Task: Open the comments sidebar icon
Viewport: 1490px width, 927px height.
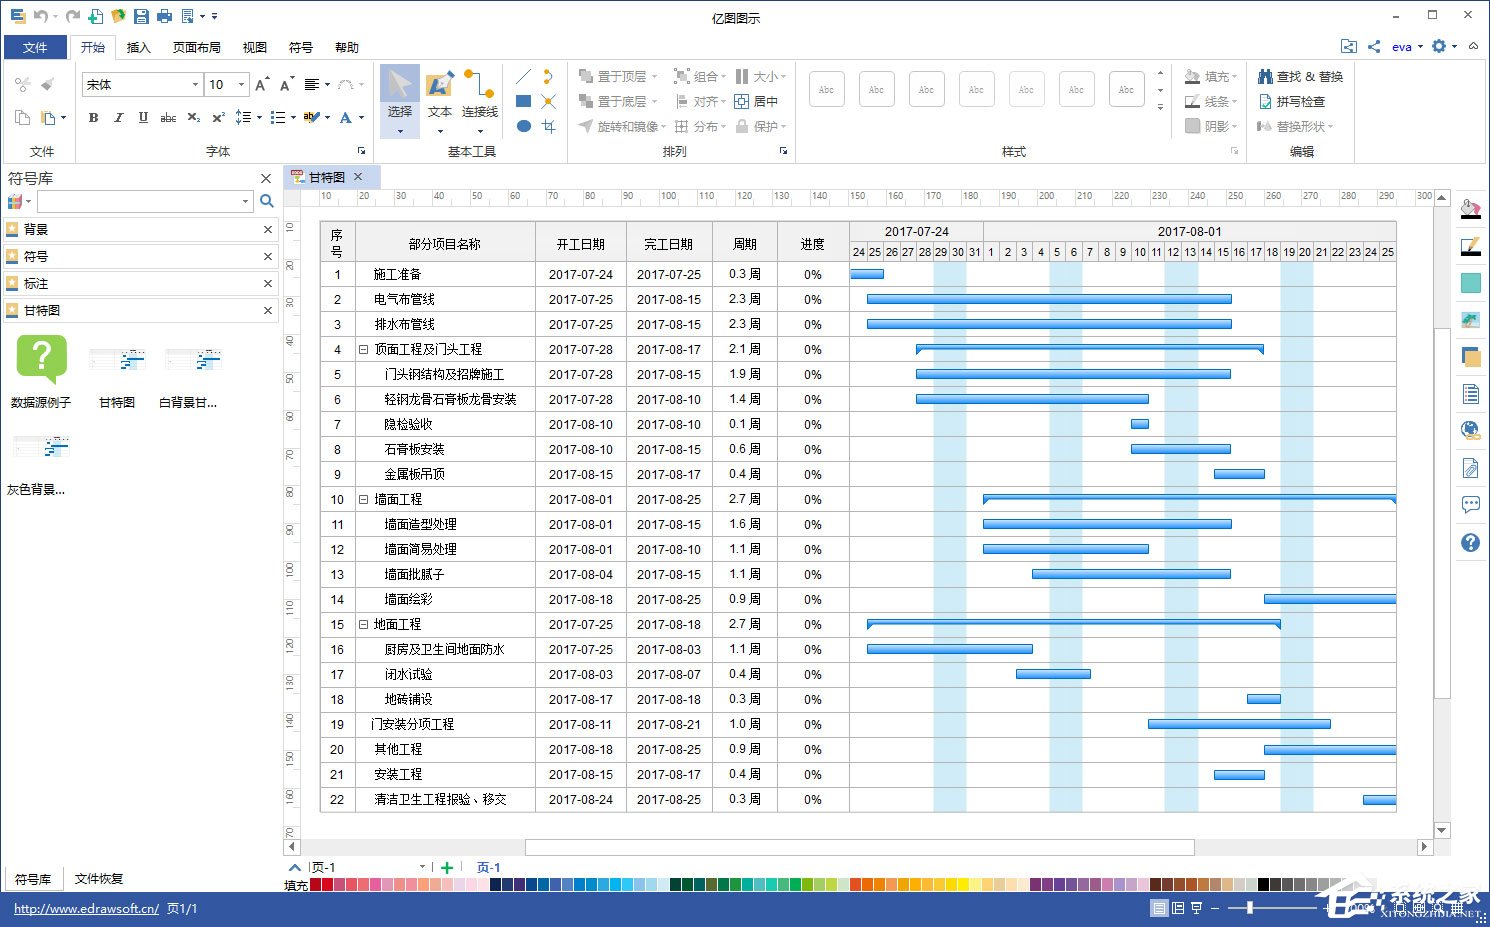Action: pyautogui.click(x=1470, y=505)
